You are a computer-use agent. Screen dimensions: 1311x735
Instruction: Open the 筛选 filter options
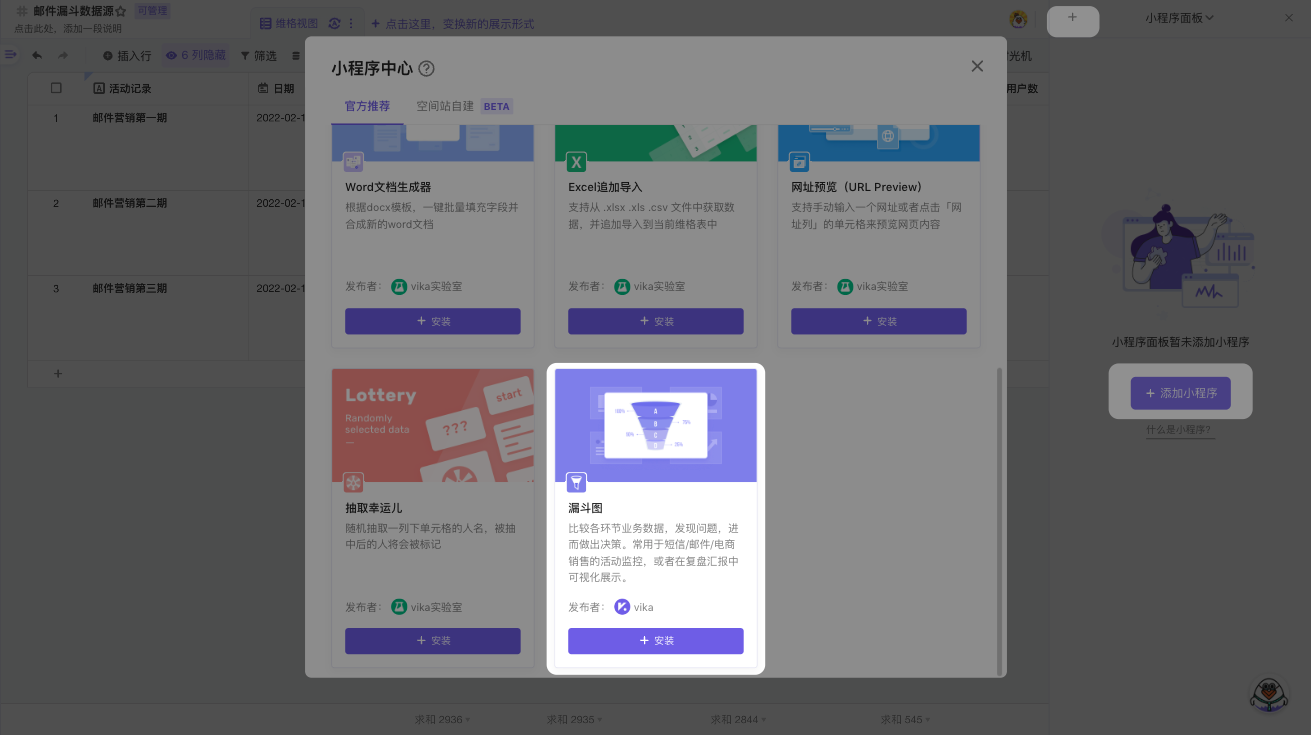coord(259,56)
